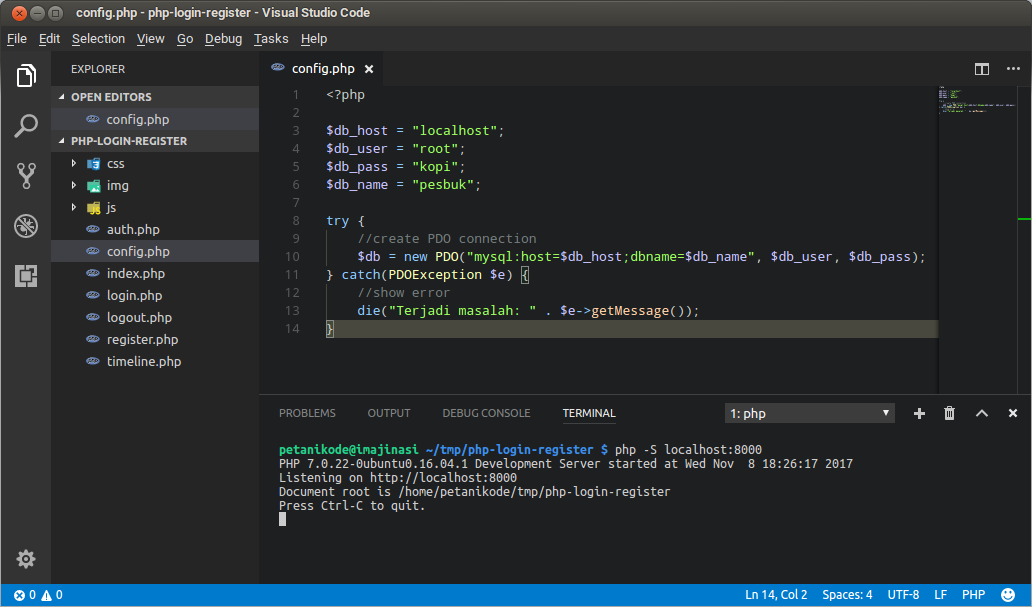This screenshot has width=1032, height=607.
Task: Open the more actions menu
Action: (x=1012, y=68)
